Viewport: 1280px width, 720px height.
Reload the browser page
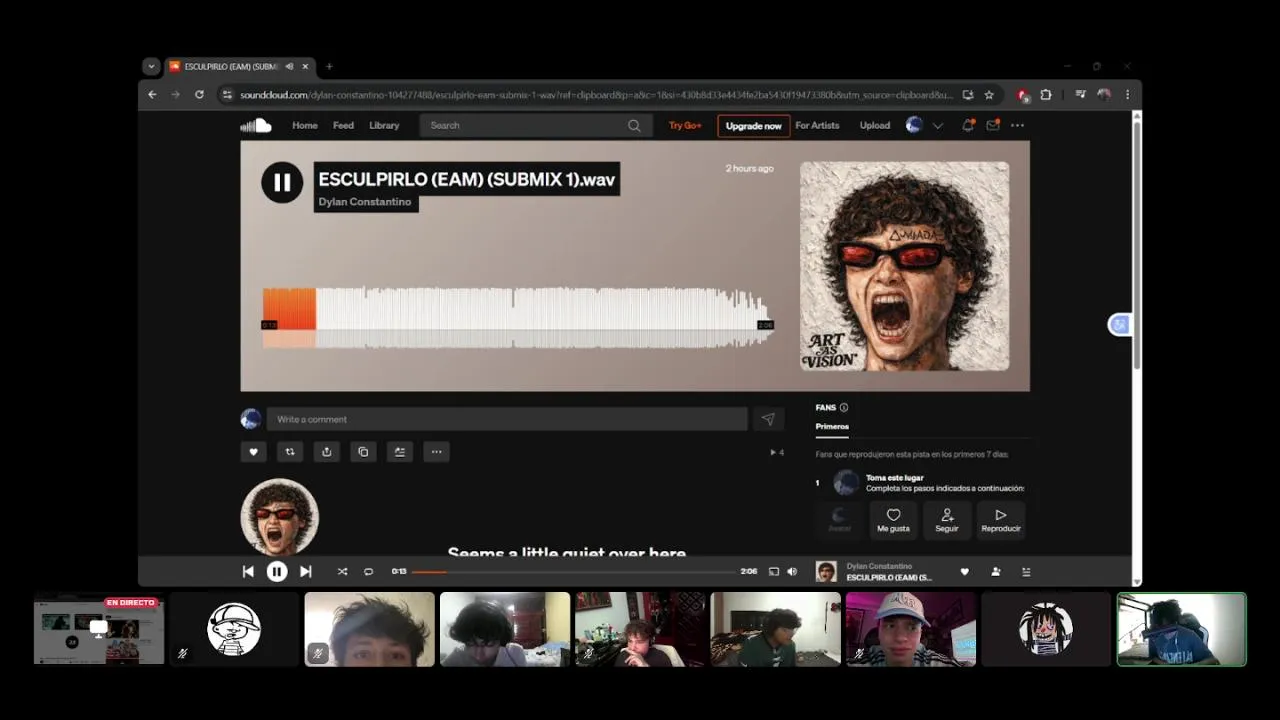click(199, 95)
